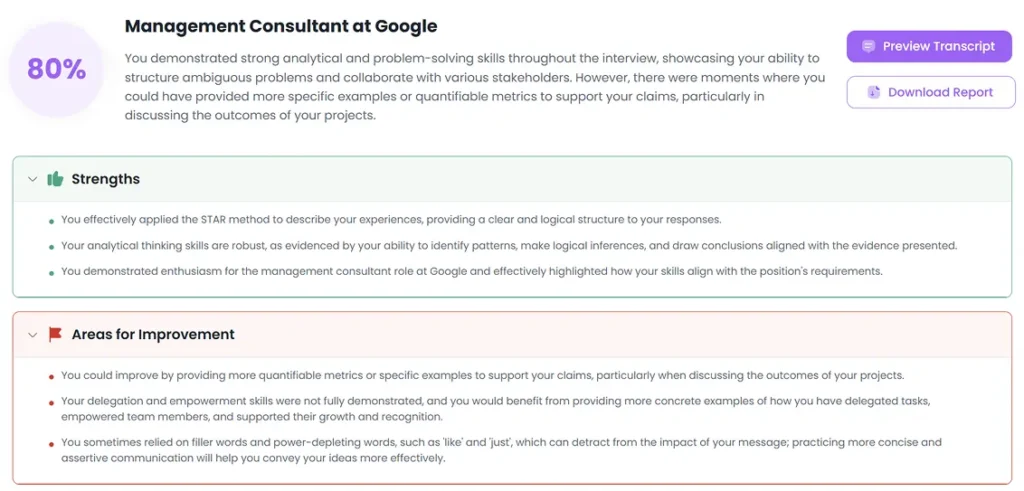Collapse the Strengths section using its chevron
This screenshot has height=491, width=1024.
[x=33, y=179]
